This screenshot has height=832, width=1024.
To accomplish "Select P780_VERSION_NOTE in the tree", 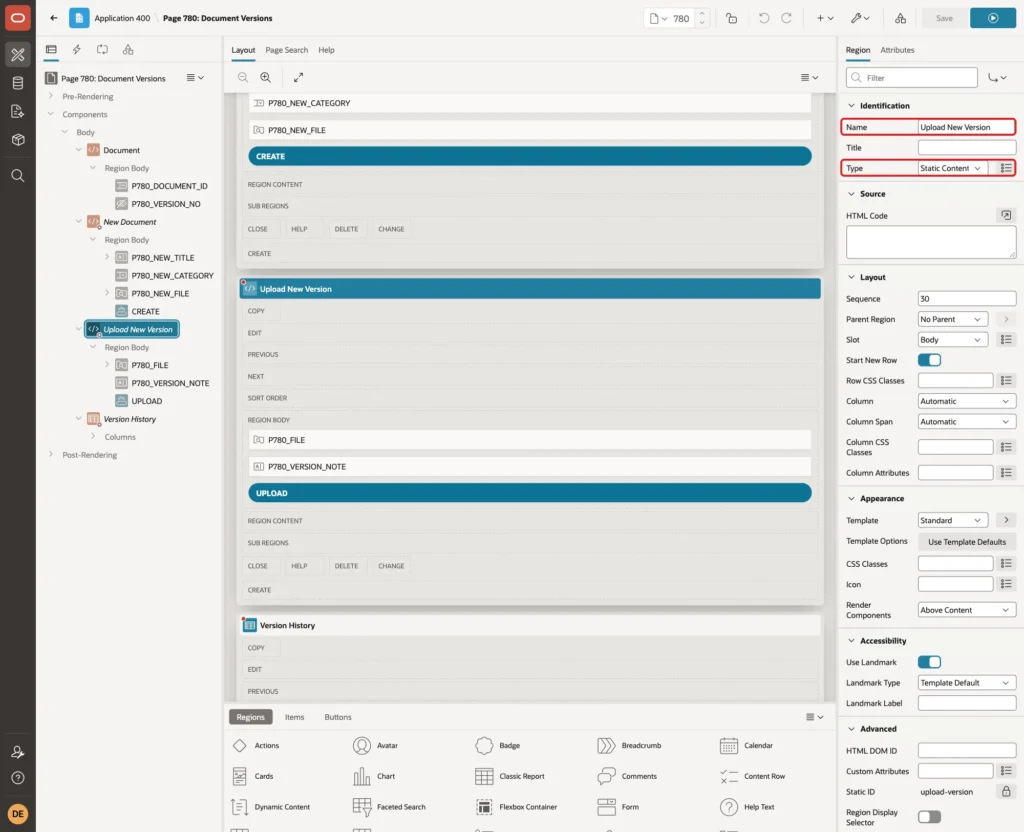I will click(x=170, y=383).
